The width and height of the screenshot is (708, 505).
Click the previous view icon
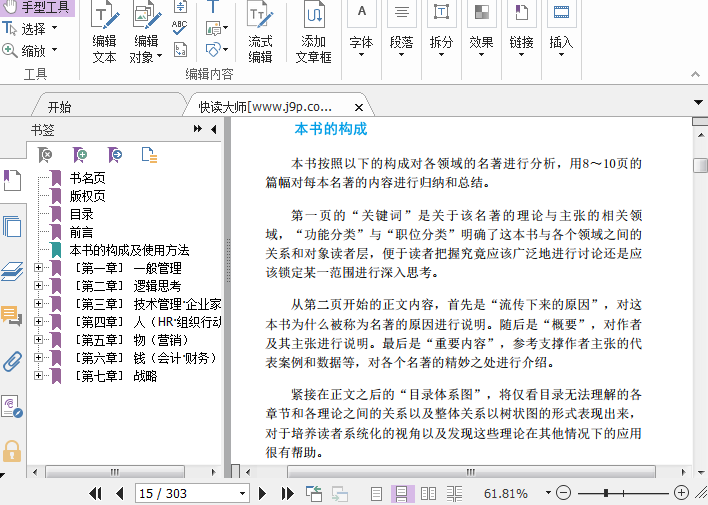point(314,493)
